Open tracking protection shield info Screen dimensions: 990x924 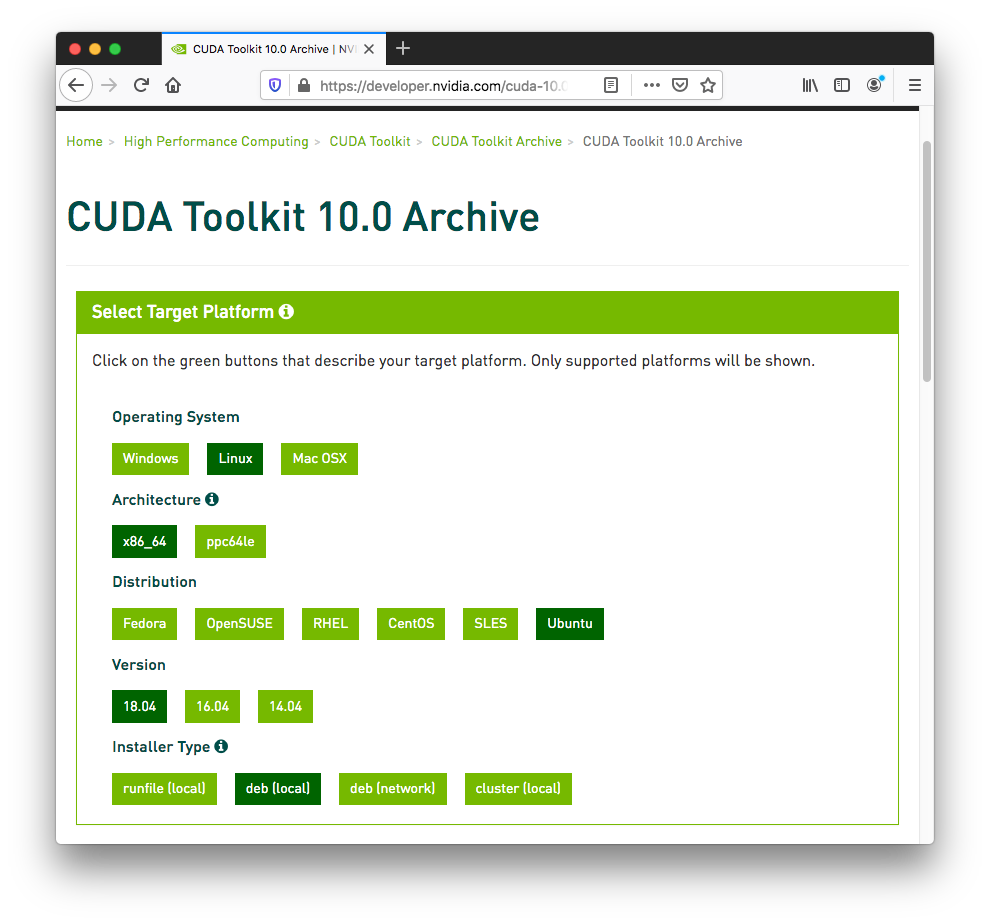pos(275,85)
